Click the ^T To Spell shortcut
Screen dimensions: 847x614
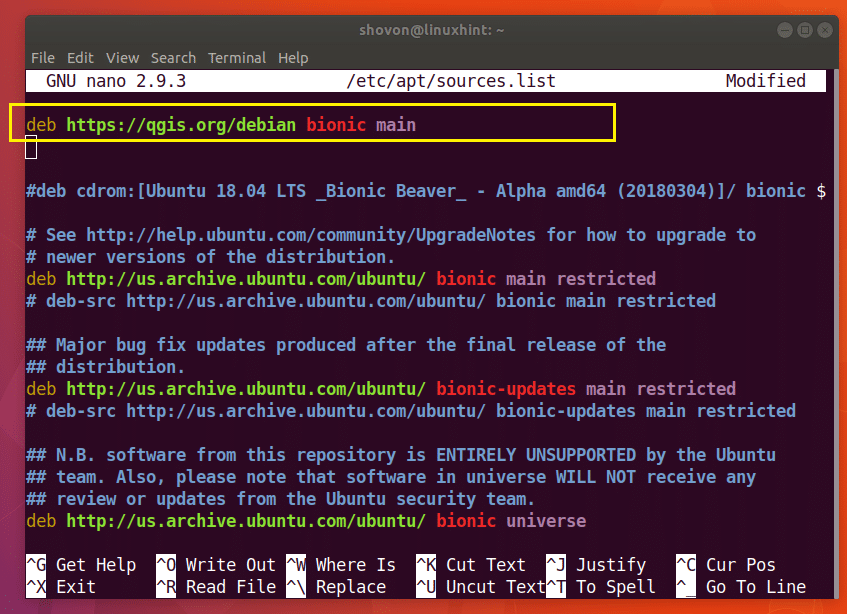[601, 587]
